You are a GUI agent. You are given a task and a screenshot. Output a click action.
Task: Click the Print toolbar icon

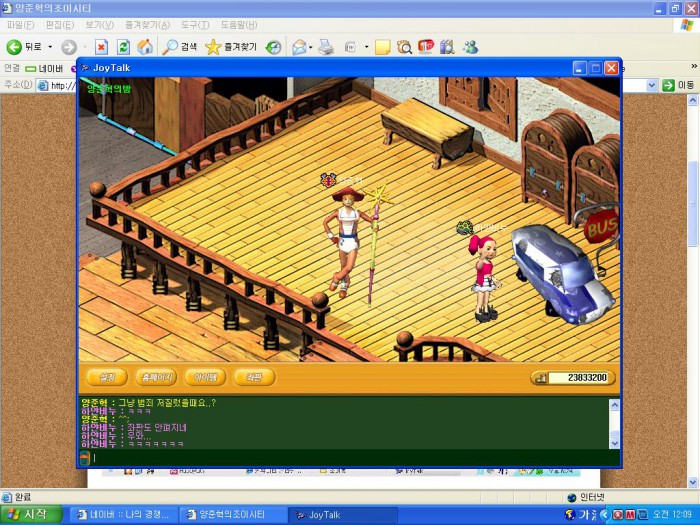pyautogui.click(x=326, y=47)
